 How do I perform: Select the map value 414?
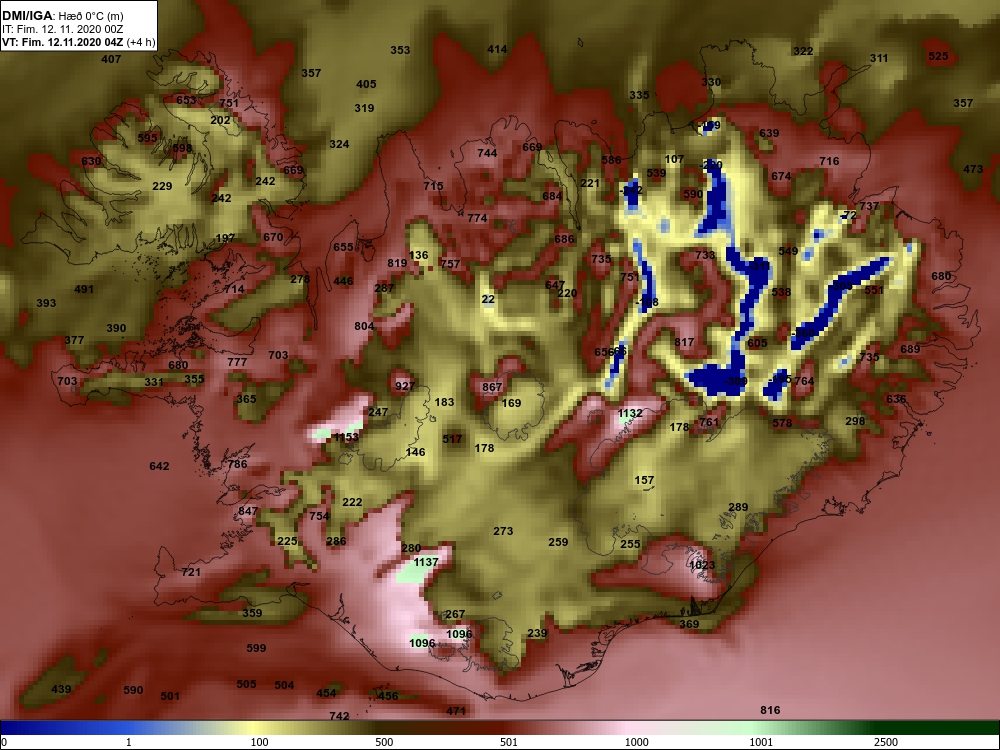point(497,49)
